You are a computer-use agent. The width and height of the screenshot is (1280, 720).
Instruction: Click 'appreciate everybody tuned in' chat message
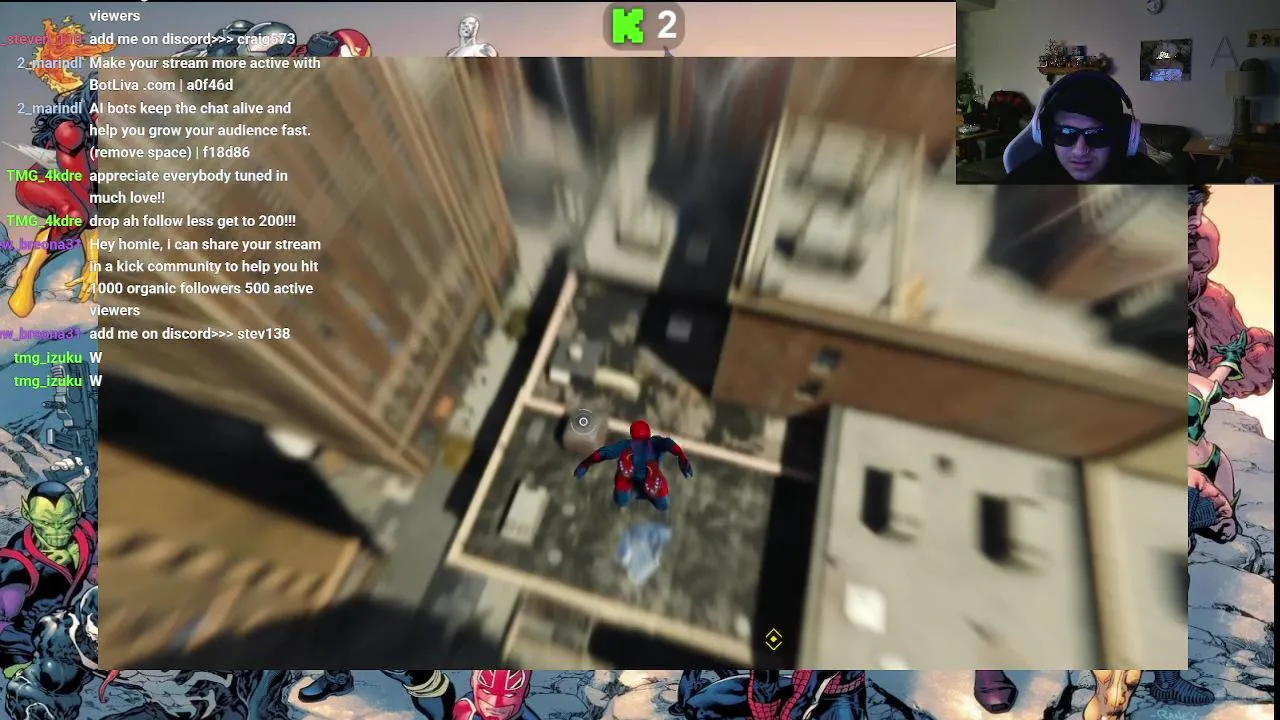coord(188,176)
